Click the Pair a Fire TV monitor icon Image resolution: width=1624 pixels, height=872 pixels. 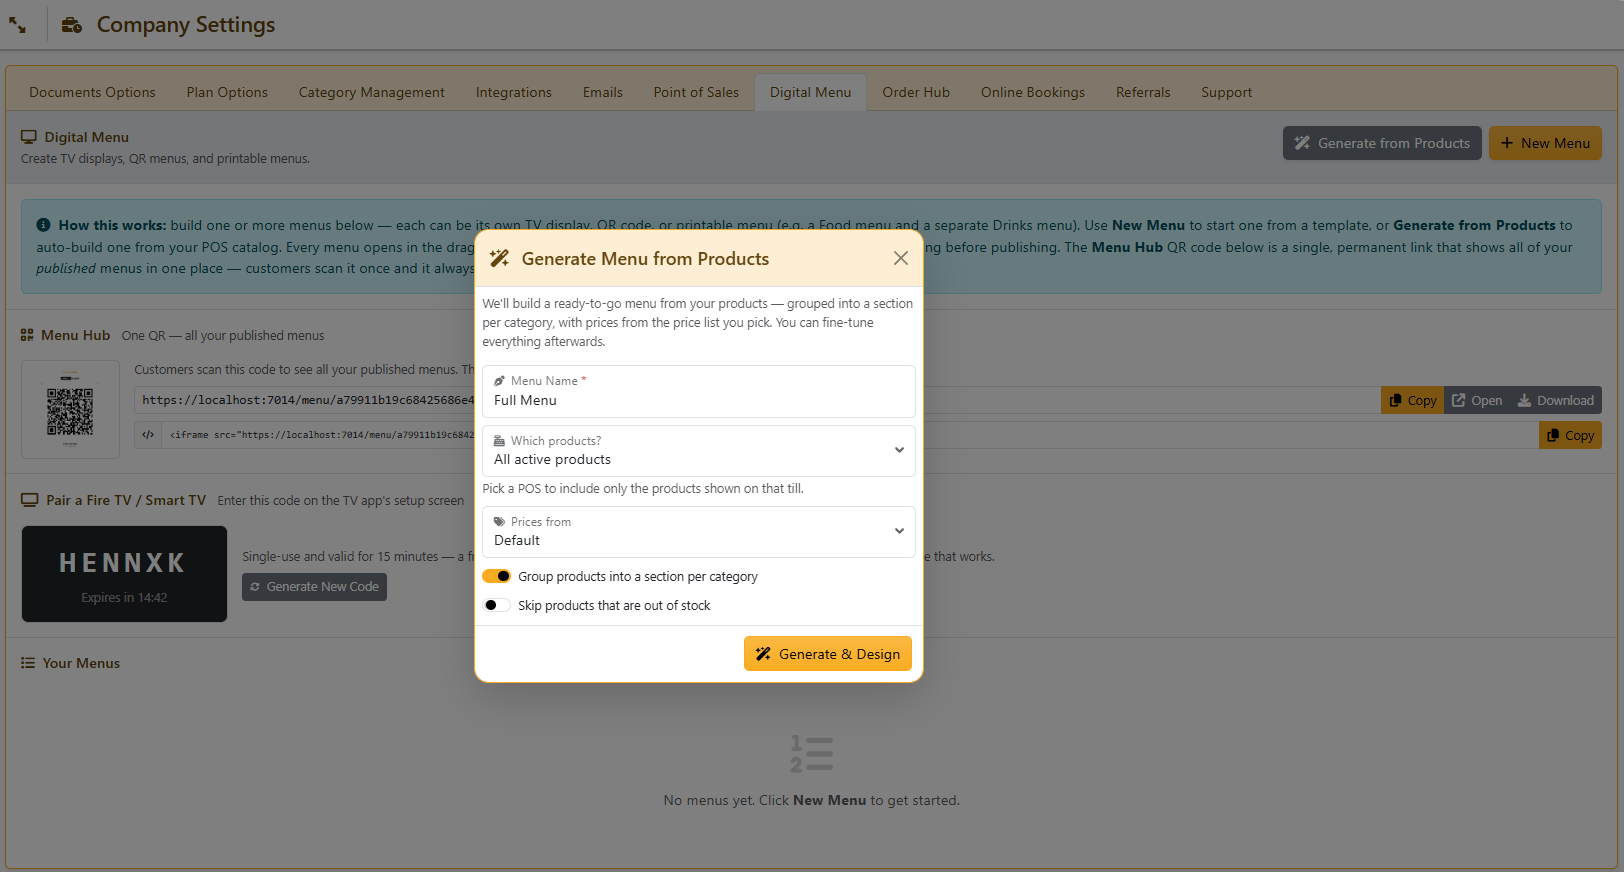[30, 500]
